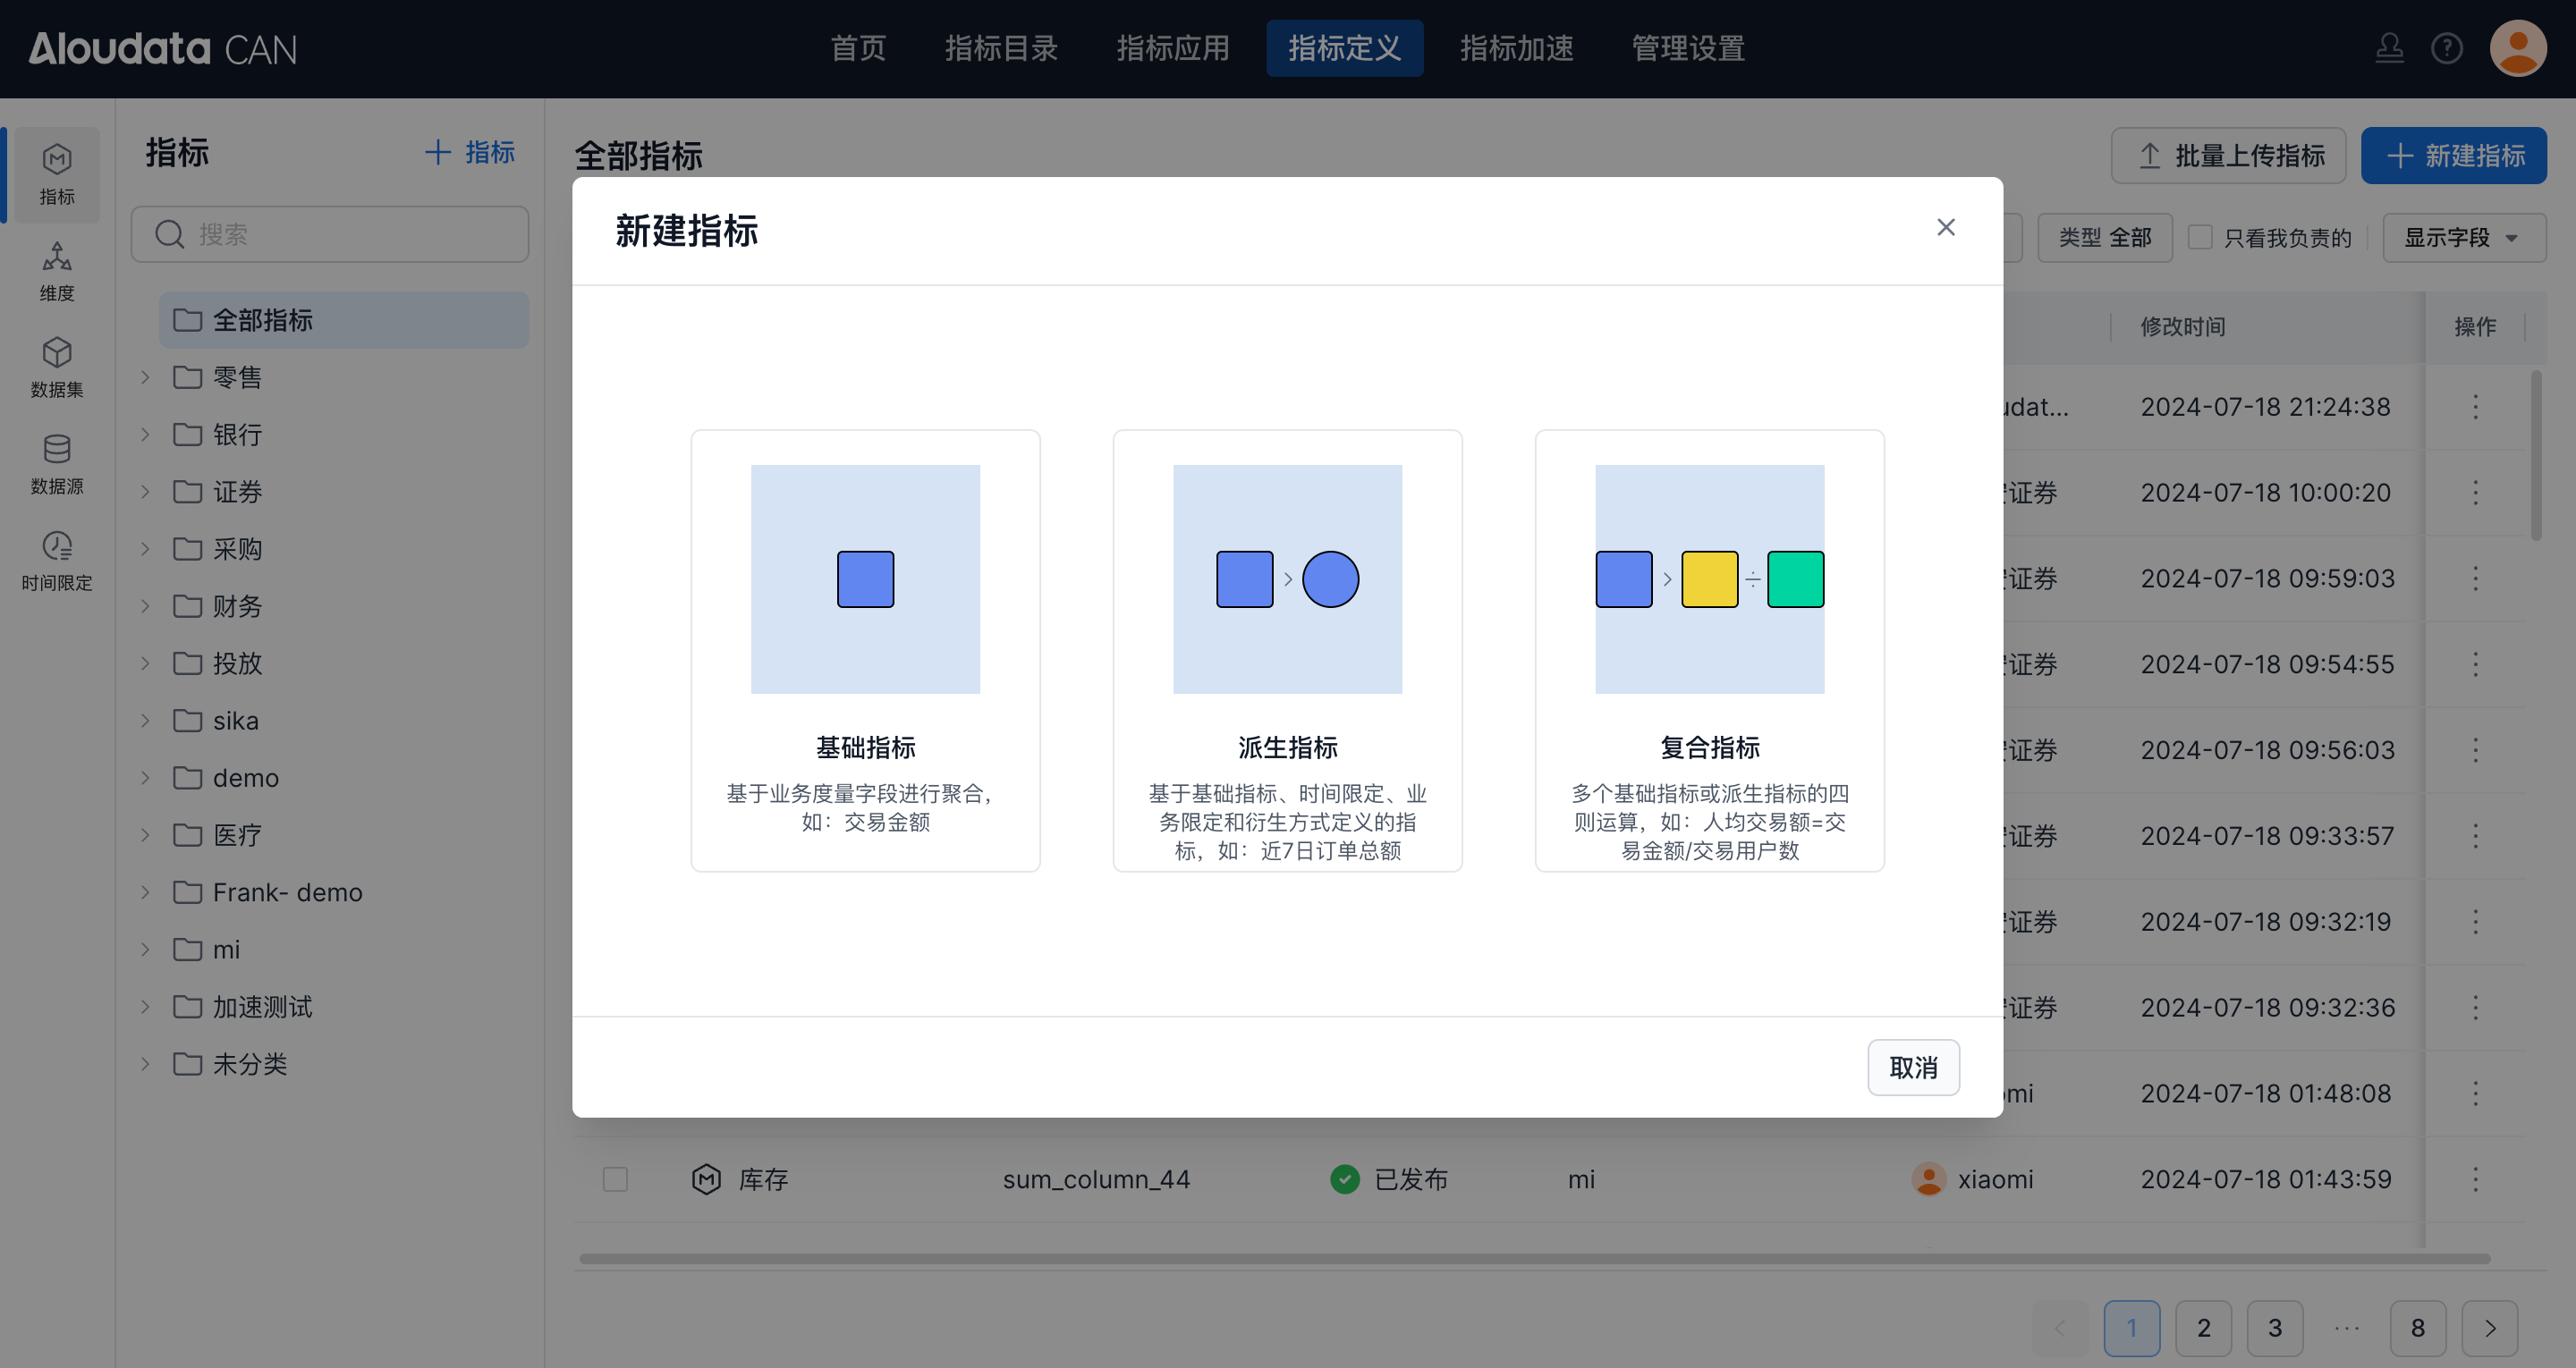Open the 数据集 sidebar section
The image size is (2576, 1368).
57,367
